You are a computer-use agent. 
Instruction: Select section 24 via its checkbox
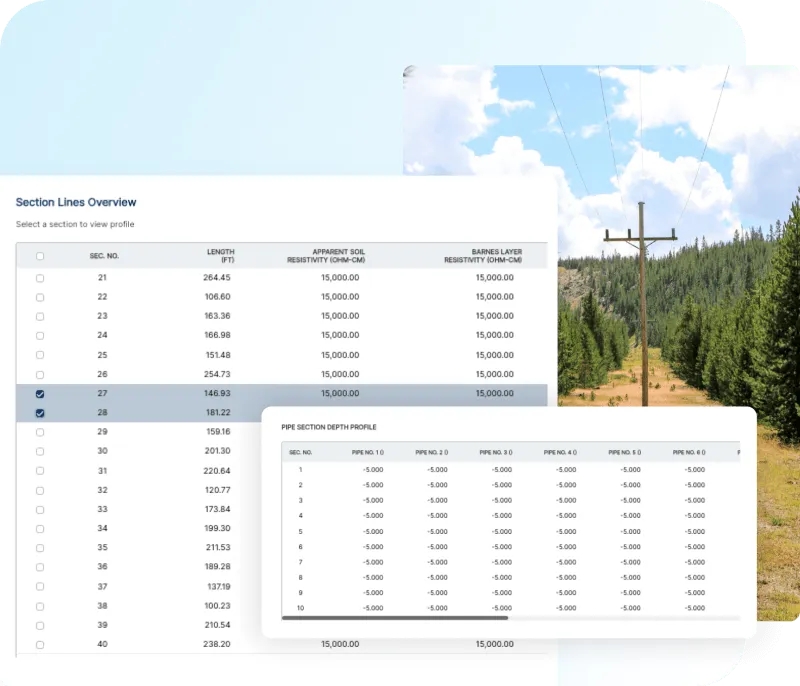(40, 336)
